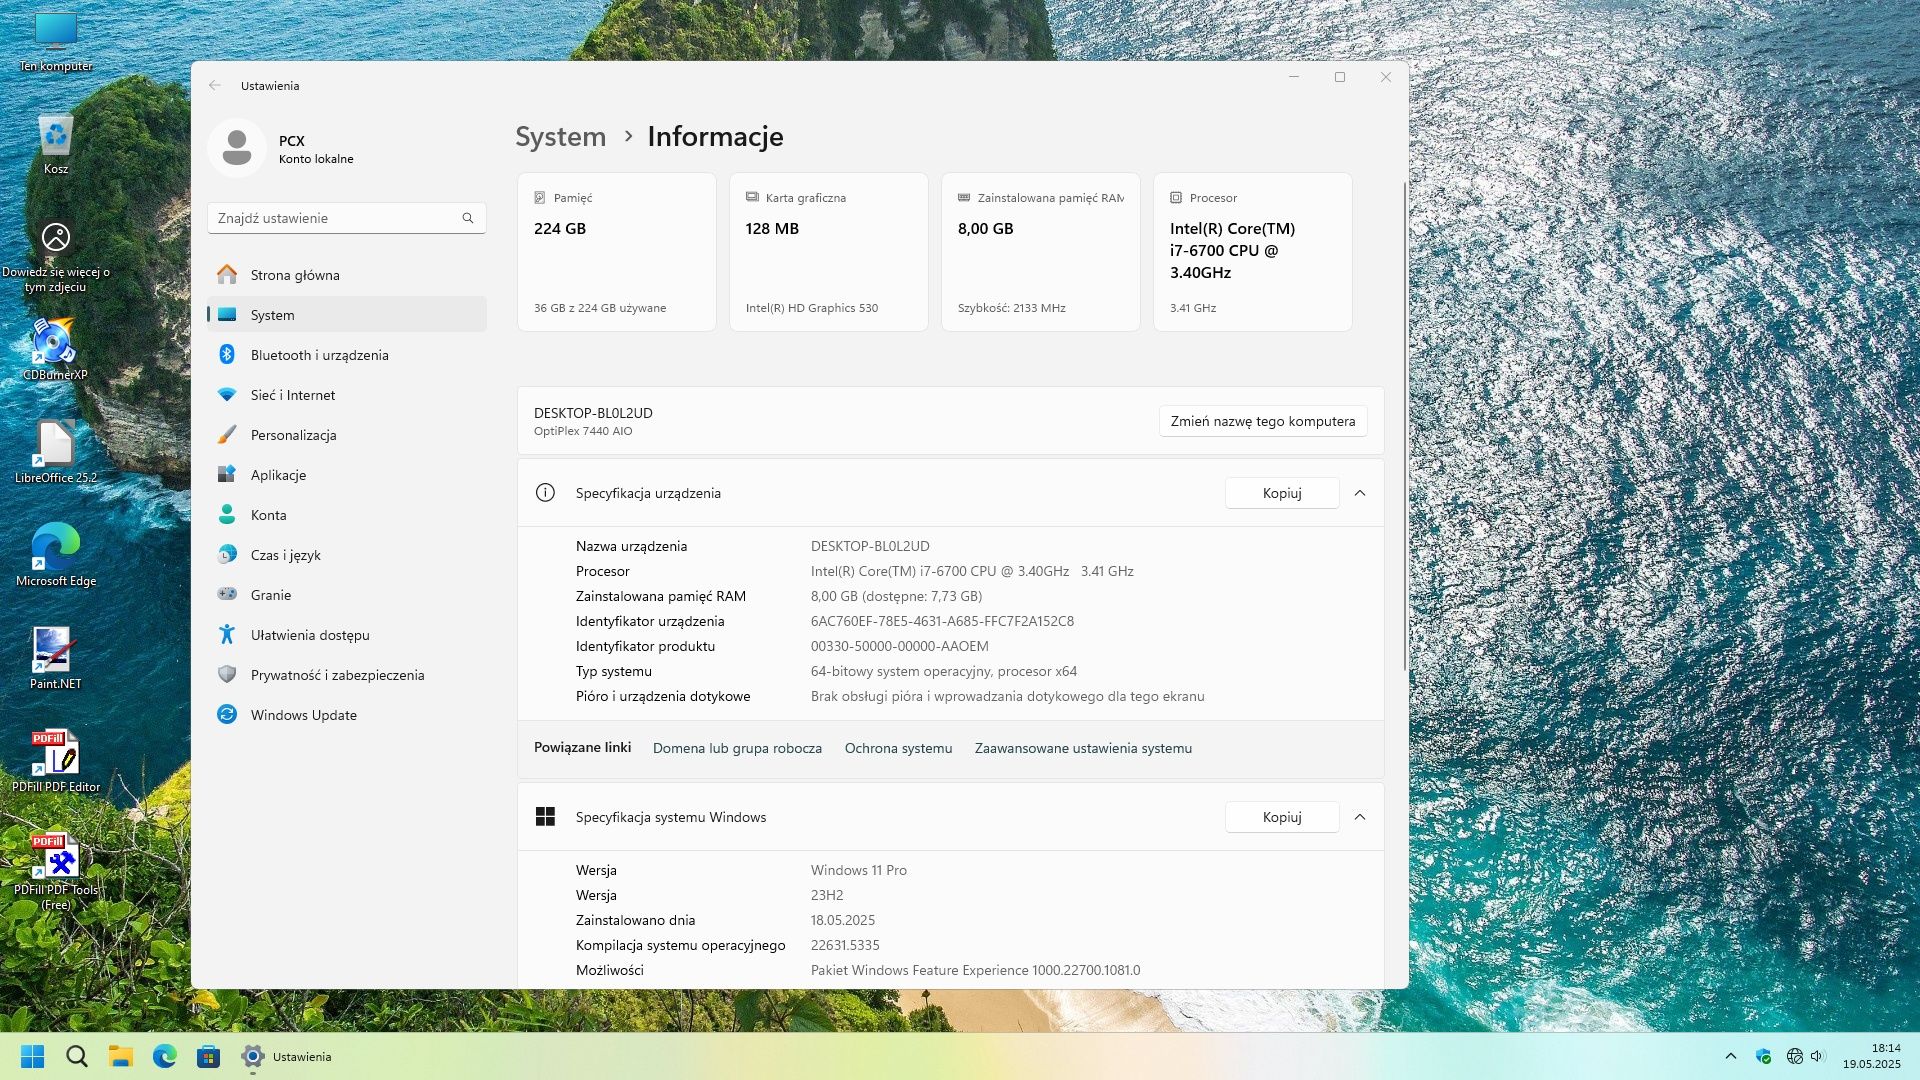Collapse Specyfikacja systemu Windows chevron
1920x1080 pixels.
1360,817
